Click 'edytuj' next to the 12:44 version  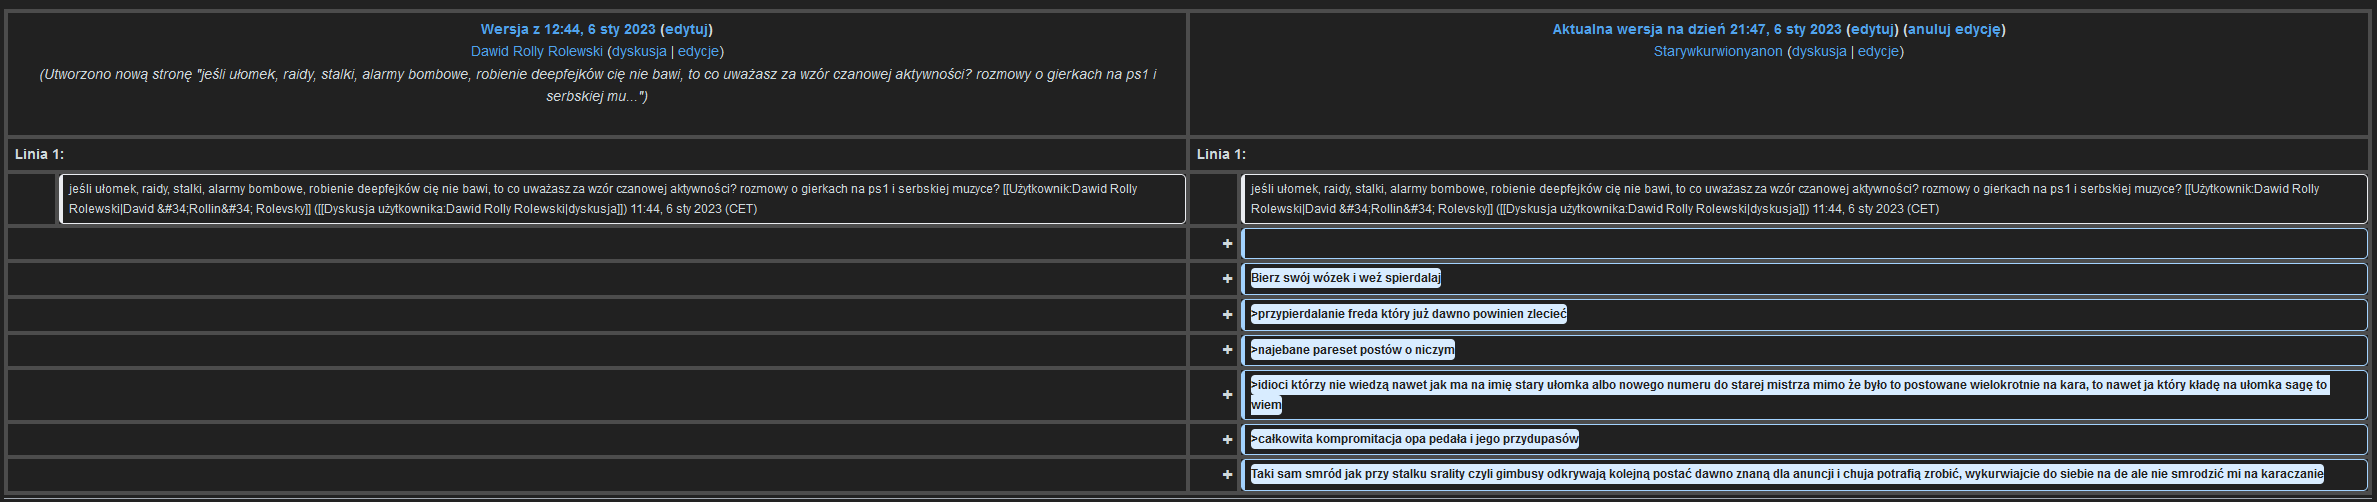(x=687, y=29)
